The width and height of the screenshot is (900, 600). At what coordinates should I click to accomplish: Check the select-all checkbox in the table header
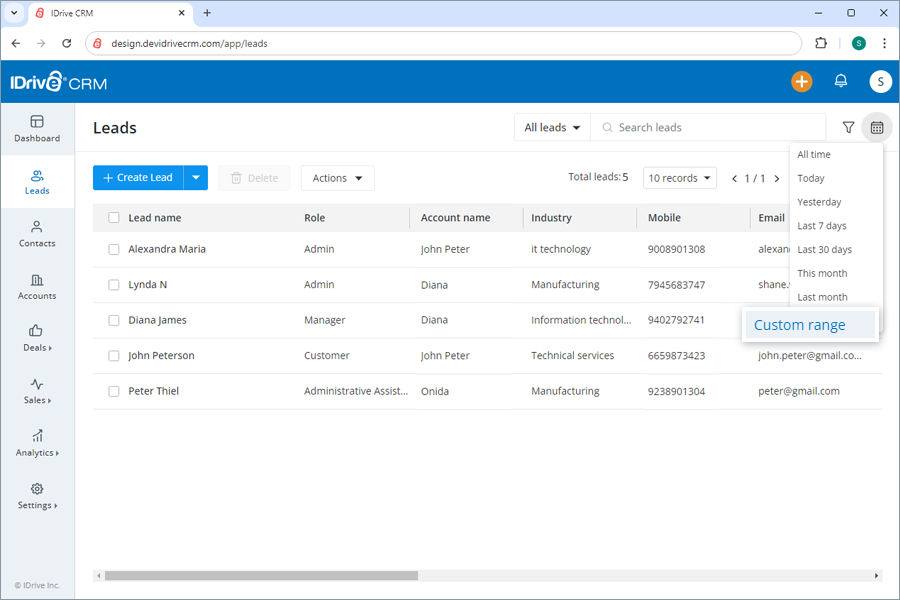113,217
